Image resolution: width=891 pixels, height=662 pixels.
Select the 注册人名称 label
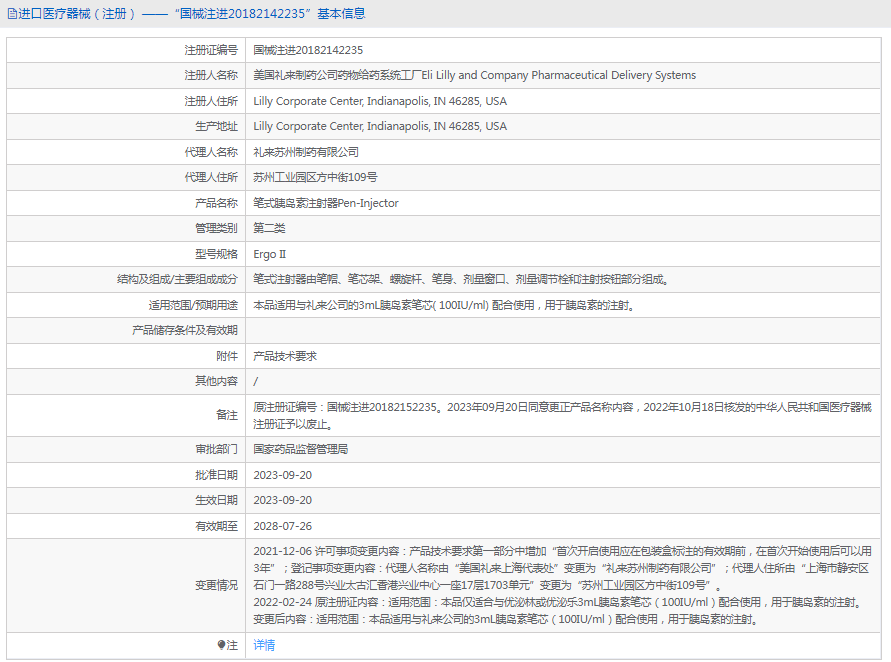coord(211,75)
